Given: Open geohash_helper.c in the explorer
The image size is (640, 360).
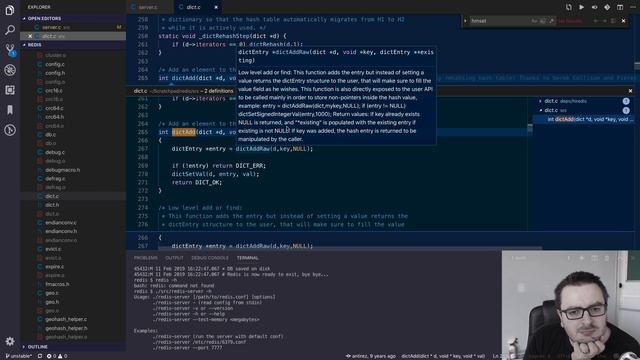Looking at the screenshot, I should pos(66,319).
